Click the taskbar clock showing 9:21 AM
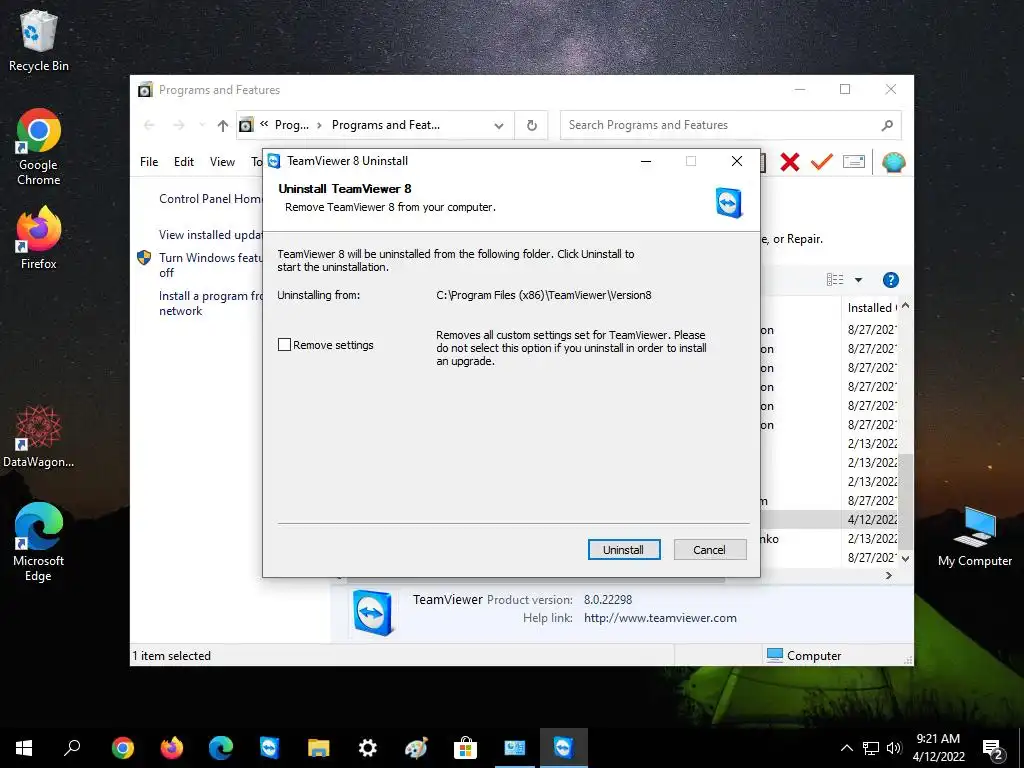The height and width of the screenshot is (768, 1024). [x=938, y=748]
